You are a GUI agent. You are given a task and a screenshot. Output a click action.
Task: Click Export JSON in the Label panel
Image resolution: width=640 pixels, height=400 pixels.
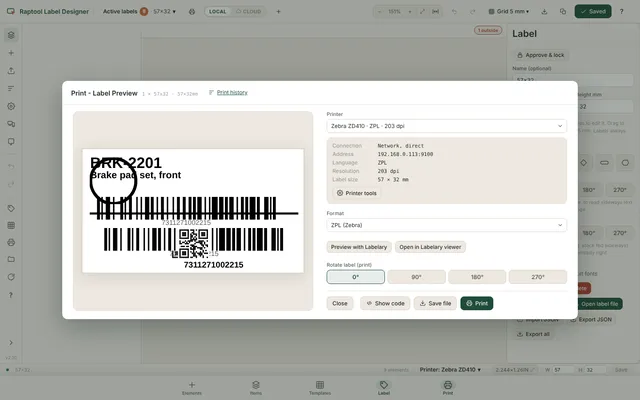point(591,320)
